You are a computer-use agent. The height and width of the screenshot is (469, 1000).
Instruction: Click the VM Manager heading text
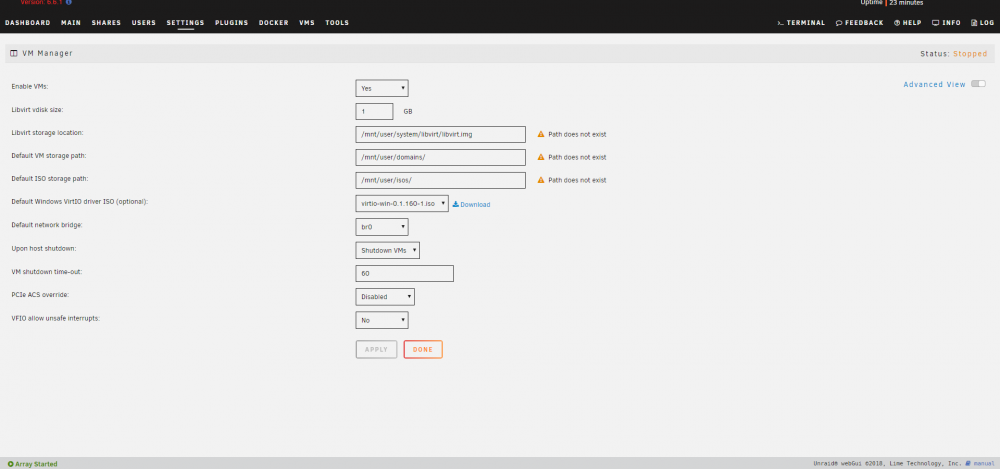[47, 54]
